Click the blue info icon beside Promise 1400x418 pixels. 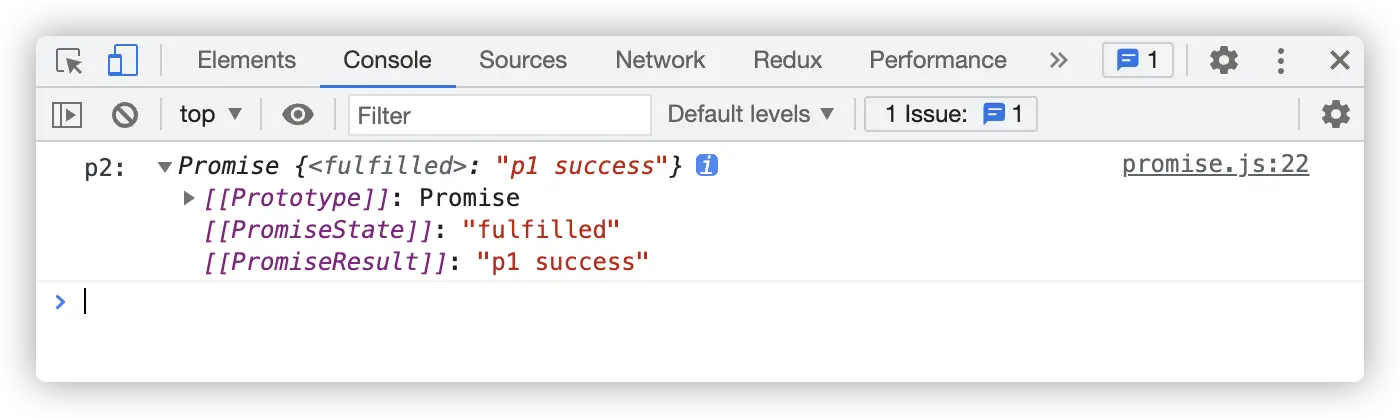click(x=707, y=166)
